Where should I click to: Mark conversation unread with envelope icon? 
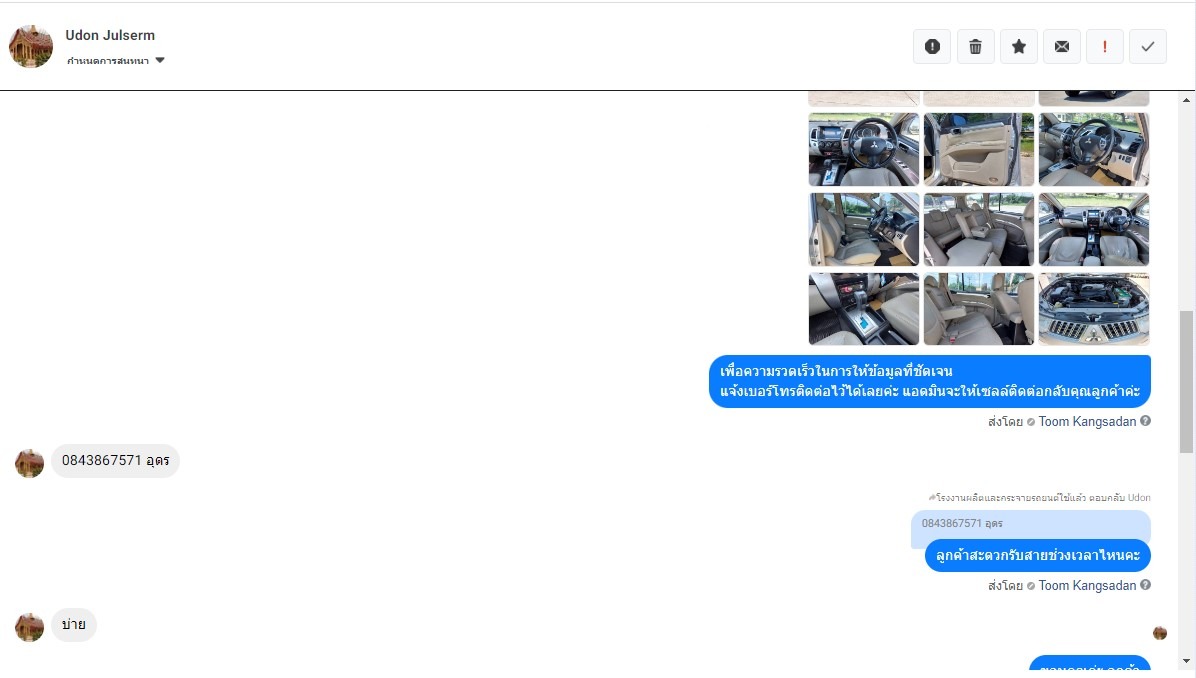(1062, 47)
